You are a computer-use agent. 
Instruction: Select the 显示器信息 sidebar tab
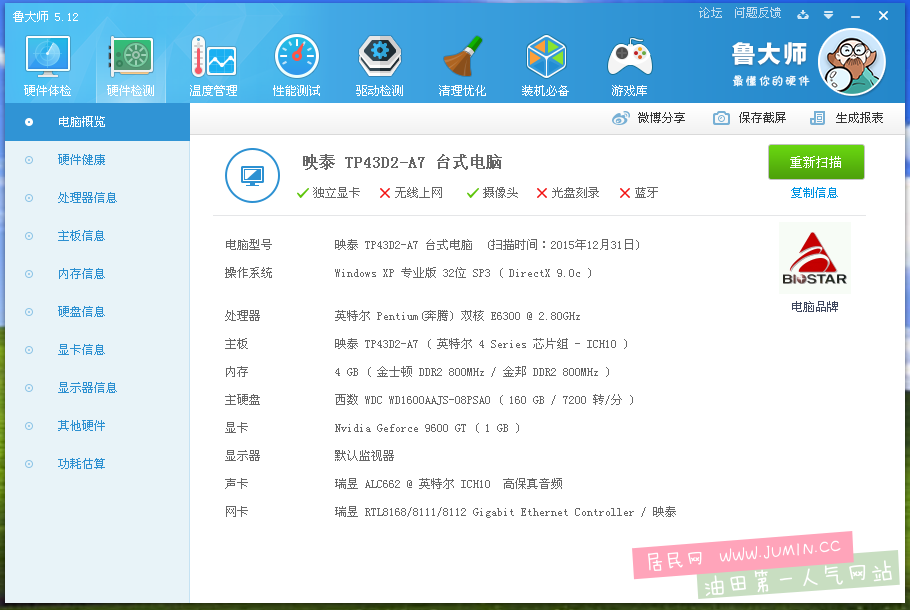pyautogui.click(x=98, y=388)
